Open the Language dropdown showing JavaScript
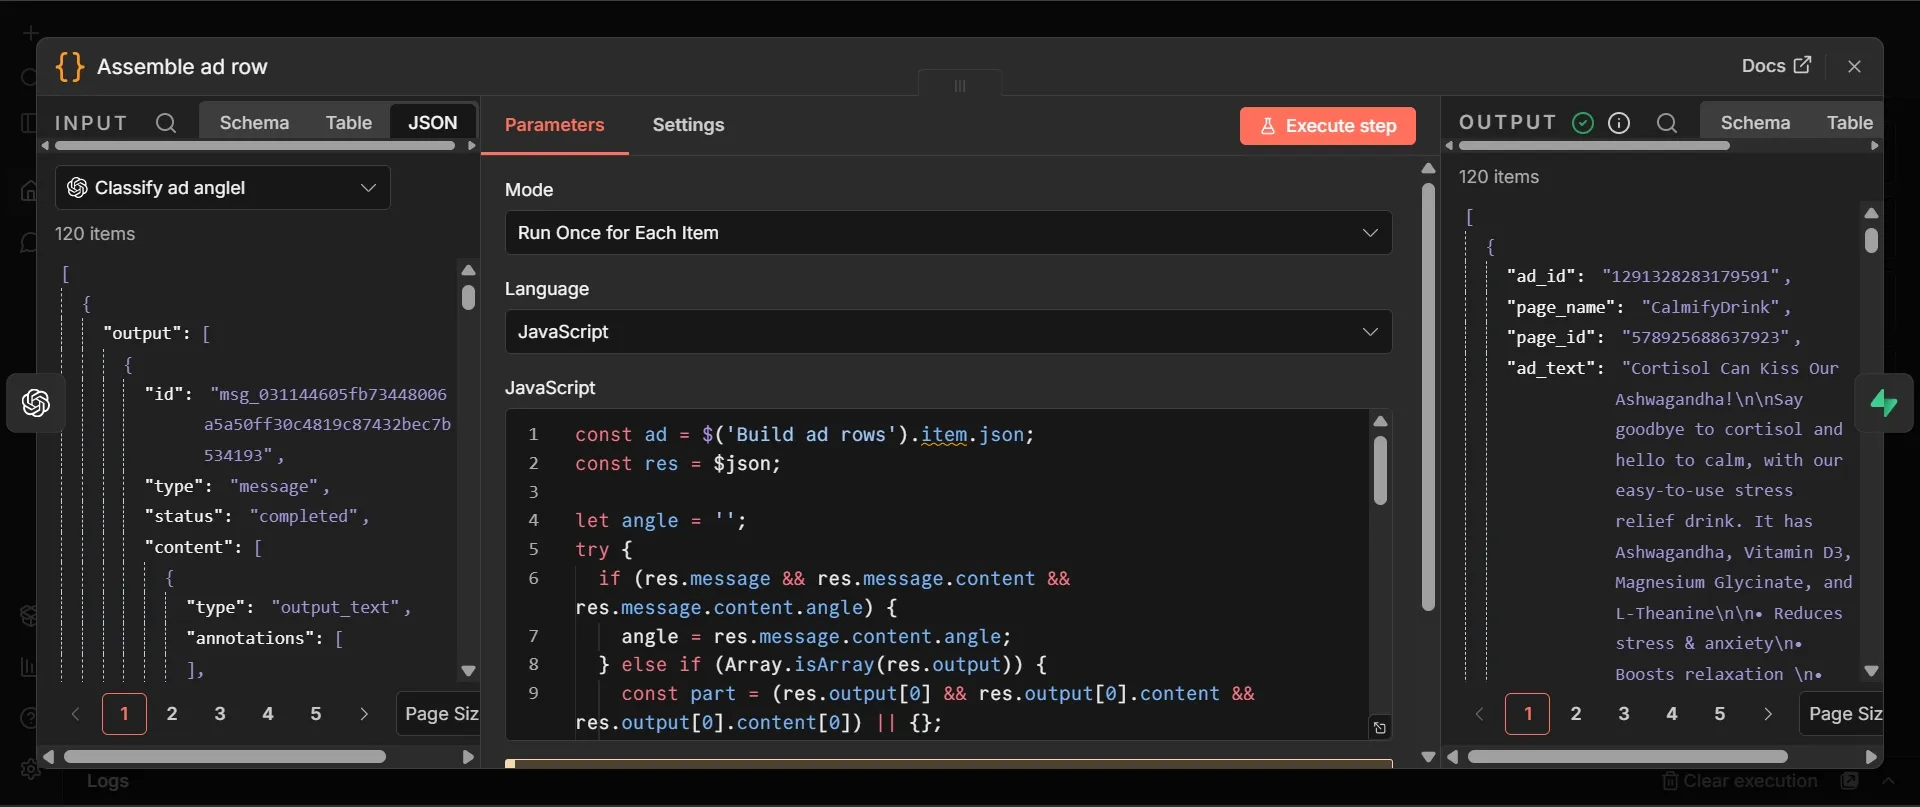This screenshot has height=807, width=1920. coord(948,332)
